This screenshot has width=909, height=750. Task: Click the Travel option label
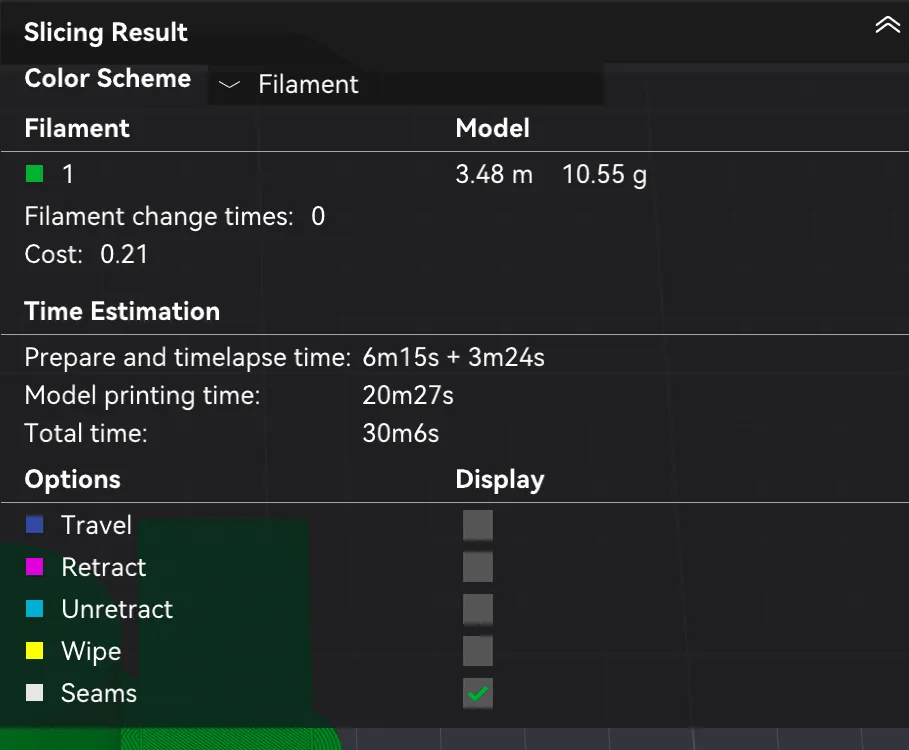(x=96, y=525)
